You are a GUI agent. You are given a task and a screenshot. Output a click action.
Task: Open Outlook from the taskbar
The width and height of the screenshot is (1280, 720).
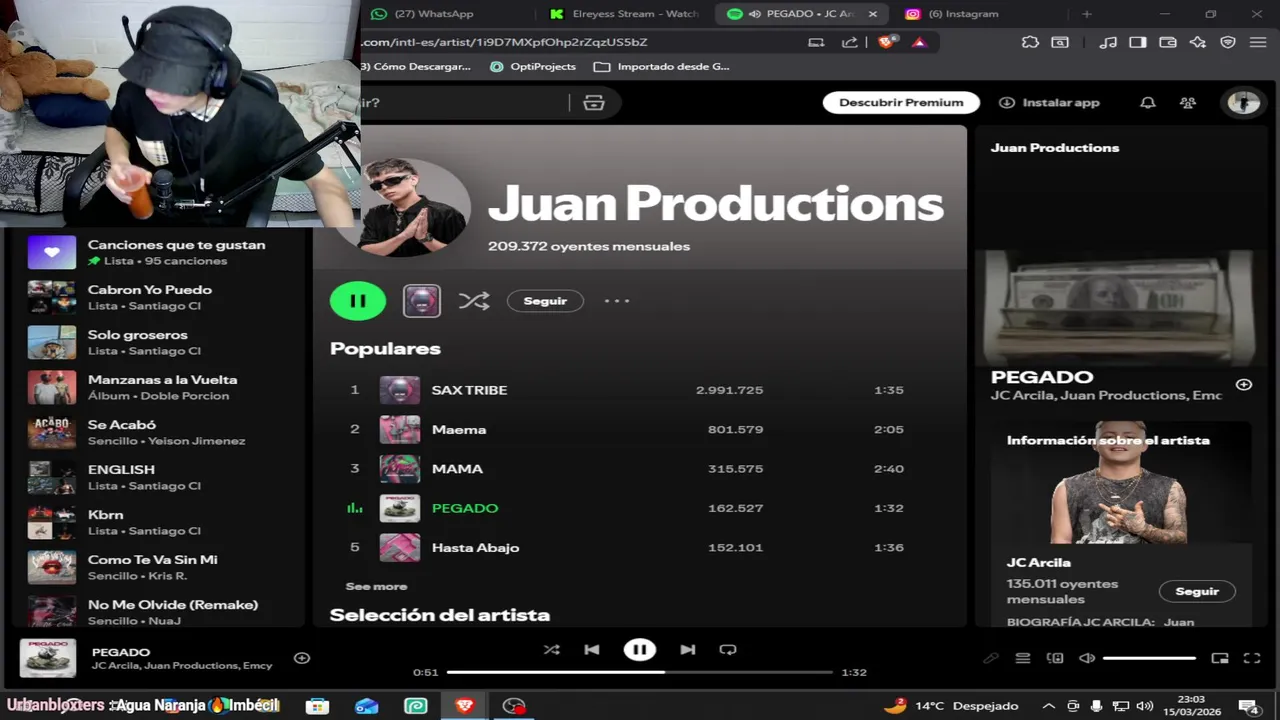[367, 706]
